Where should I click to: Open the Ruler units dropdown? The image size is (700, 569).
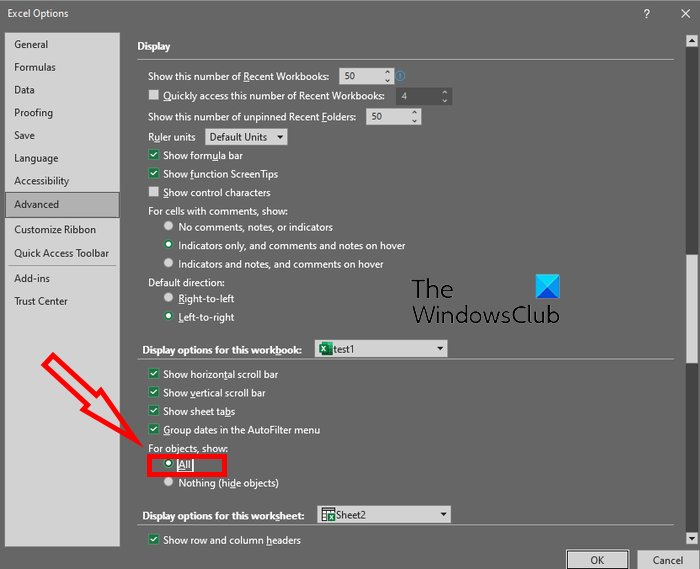[246, 137]
